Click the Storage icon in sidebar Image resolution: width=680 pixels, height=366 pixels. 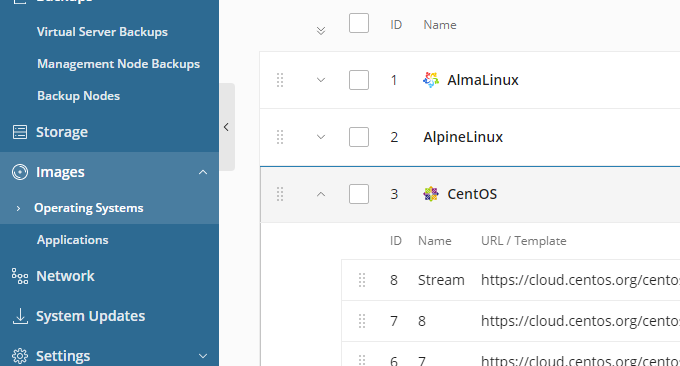[20, 132]
